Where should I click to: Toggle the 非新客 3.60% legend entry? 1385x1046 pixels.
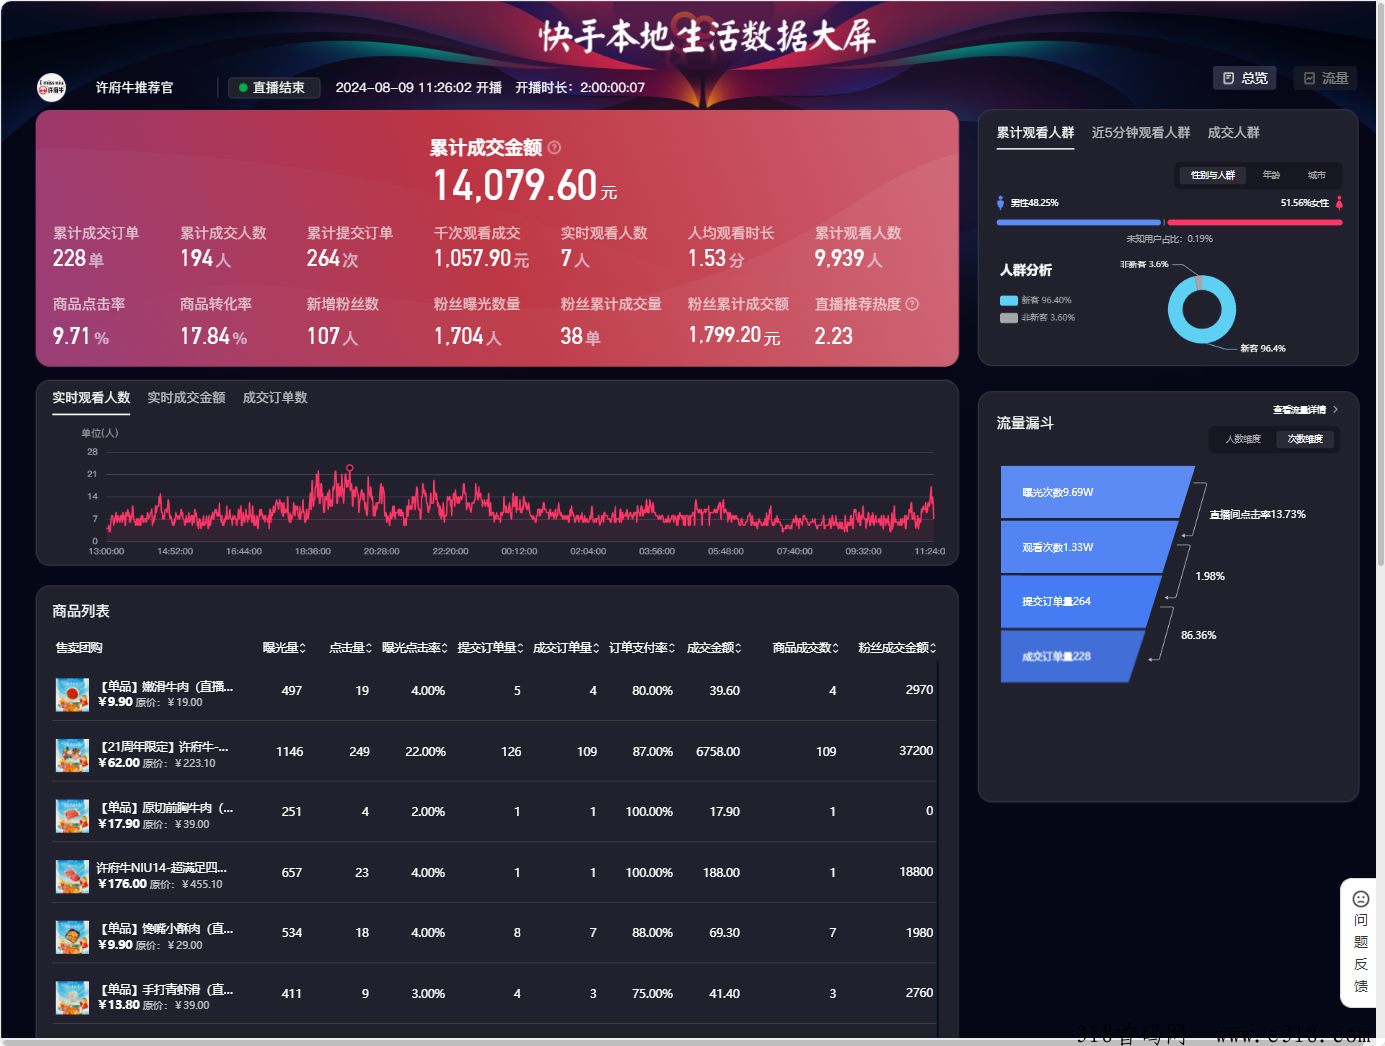(x=1038, y=318)
